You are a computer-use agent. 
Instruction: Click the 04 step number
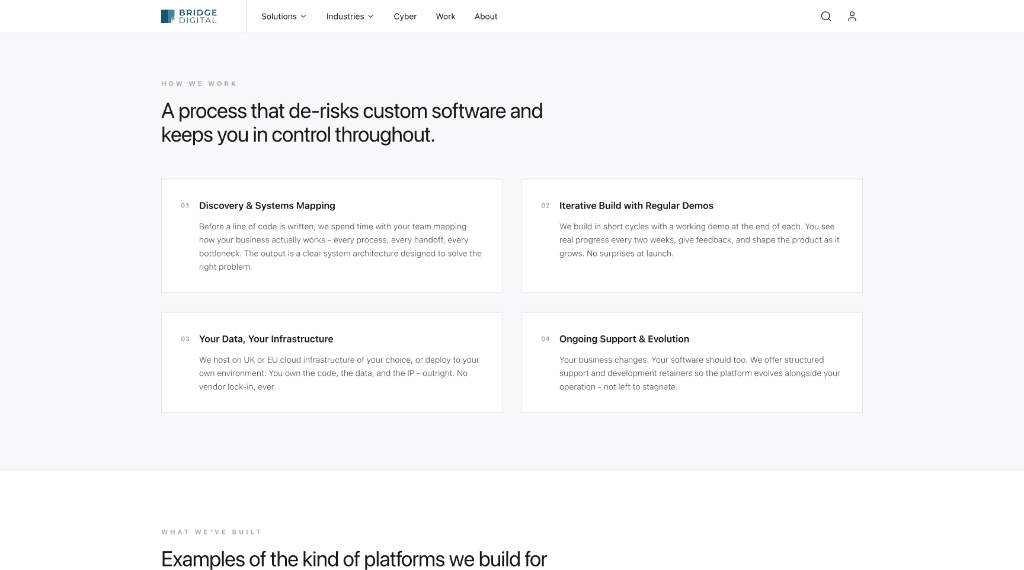[545, 339]
